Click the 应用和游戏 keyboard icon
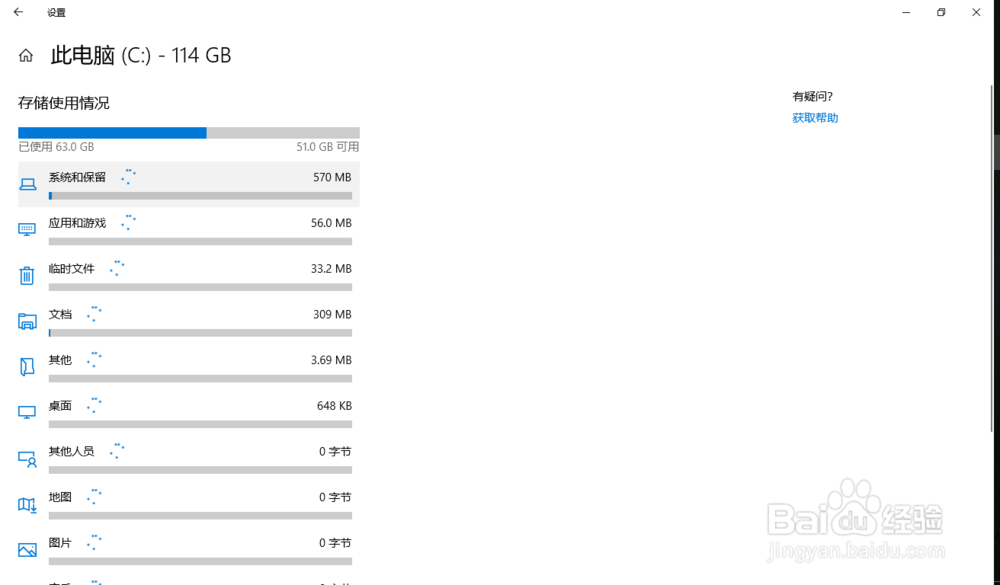1000x585 pixels. pyautogui.click(x=27, y=229)
